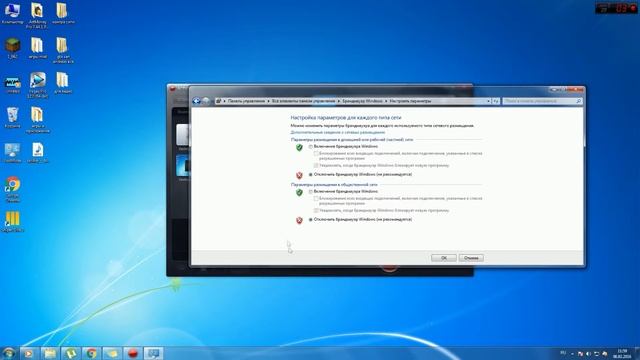Screen dimensions: 640x360
Task: Turn off Windows Firewall for public network
Action: pos(311,220)
